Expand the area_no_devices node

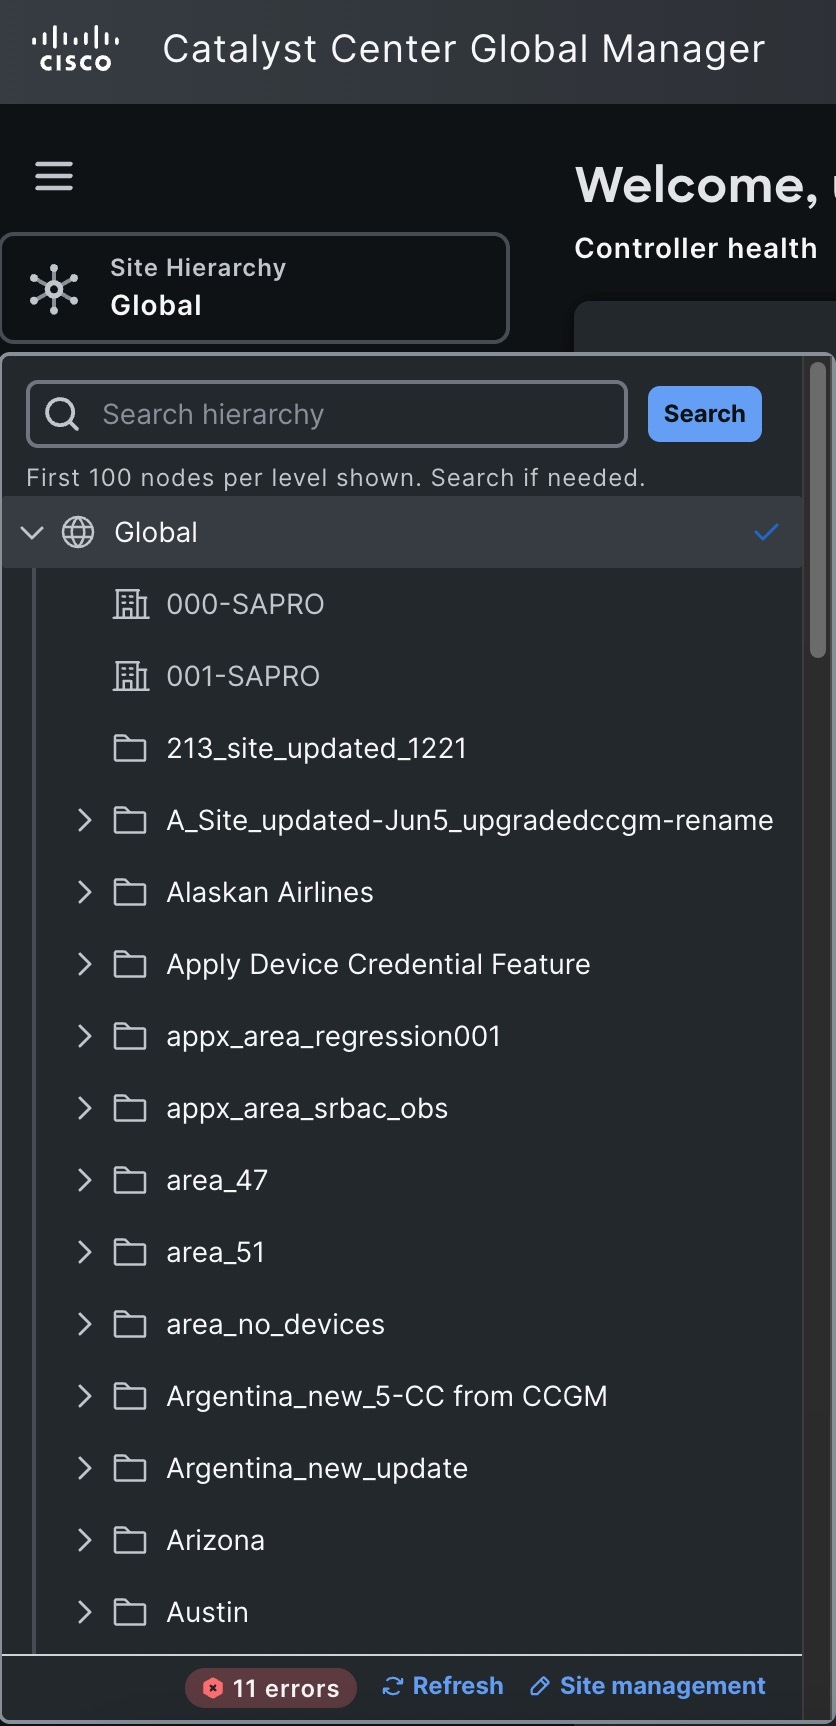click(x=85, y=1324)
